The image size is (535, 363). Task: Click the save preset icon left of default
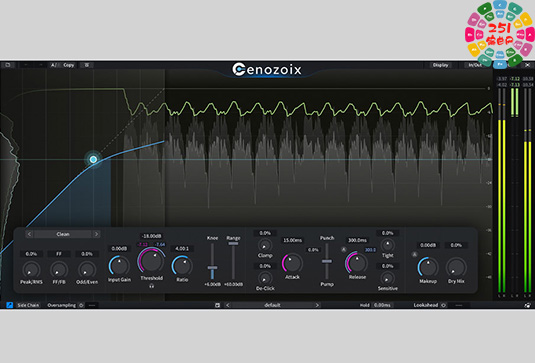click(217, 305)
